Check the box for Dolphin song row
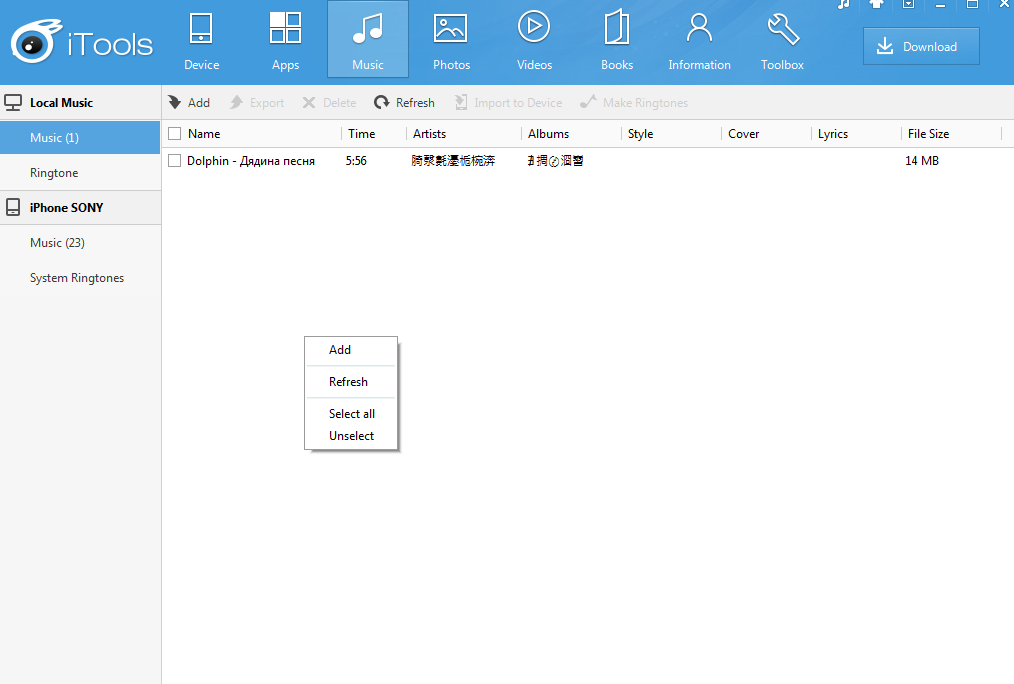Screen dimensions: 1014x684 click(x=175, y=161)
